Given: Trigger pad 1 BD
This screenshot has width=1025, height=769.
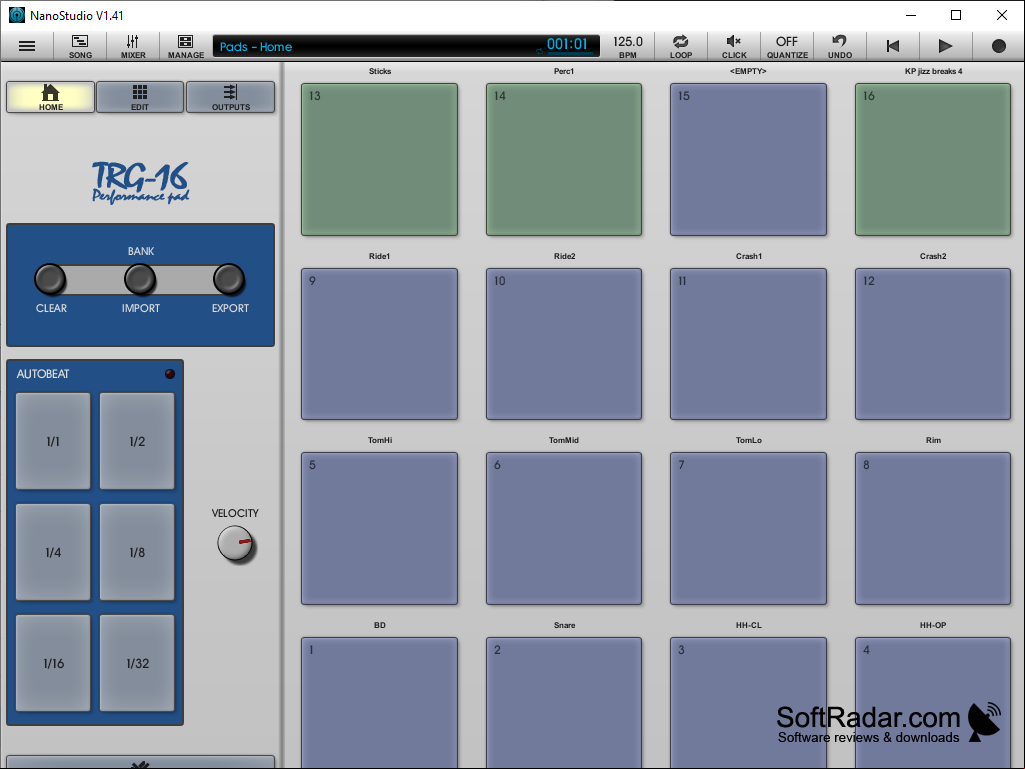Looking at the screenshot, I should point(379,703).
